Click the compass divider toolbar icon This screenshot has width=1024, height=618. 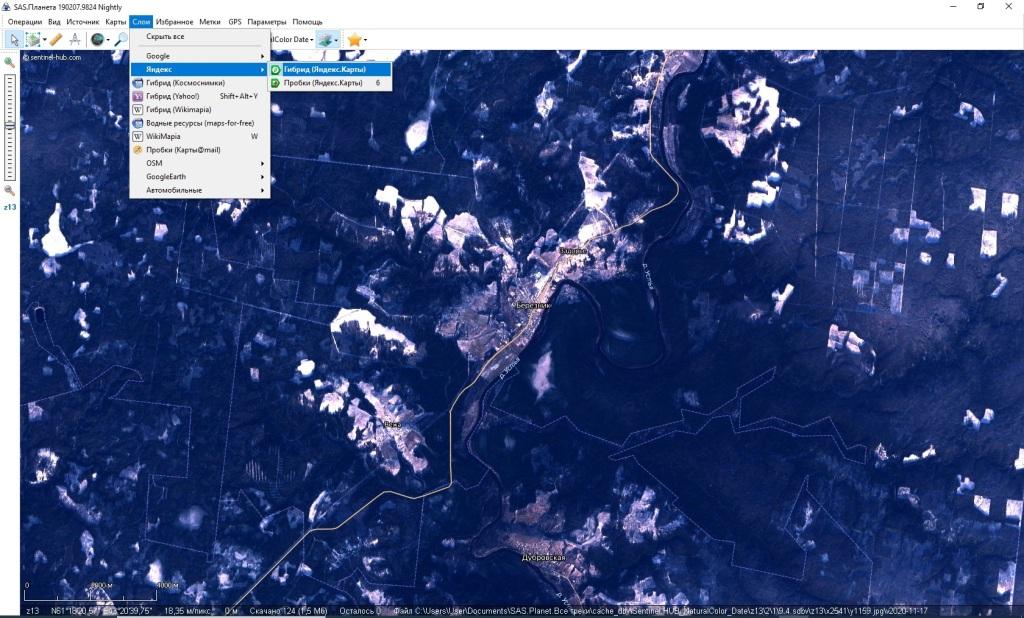tap(75, 39)
